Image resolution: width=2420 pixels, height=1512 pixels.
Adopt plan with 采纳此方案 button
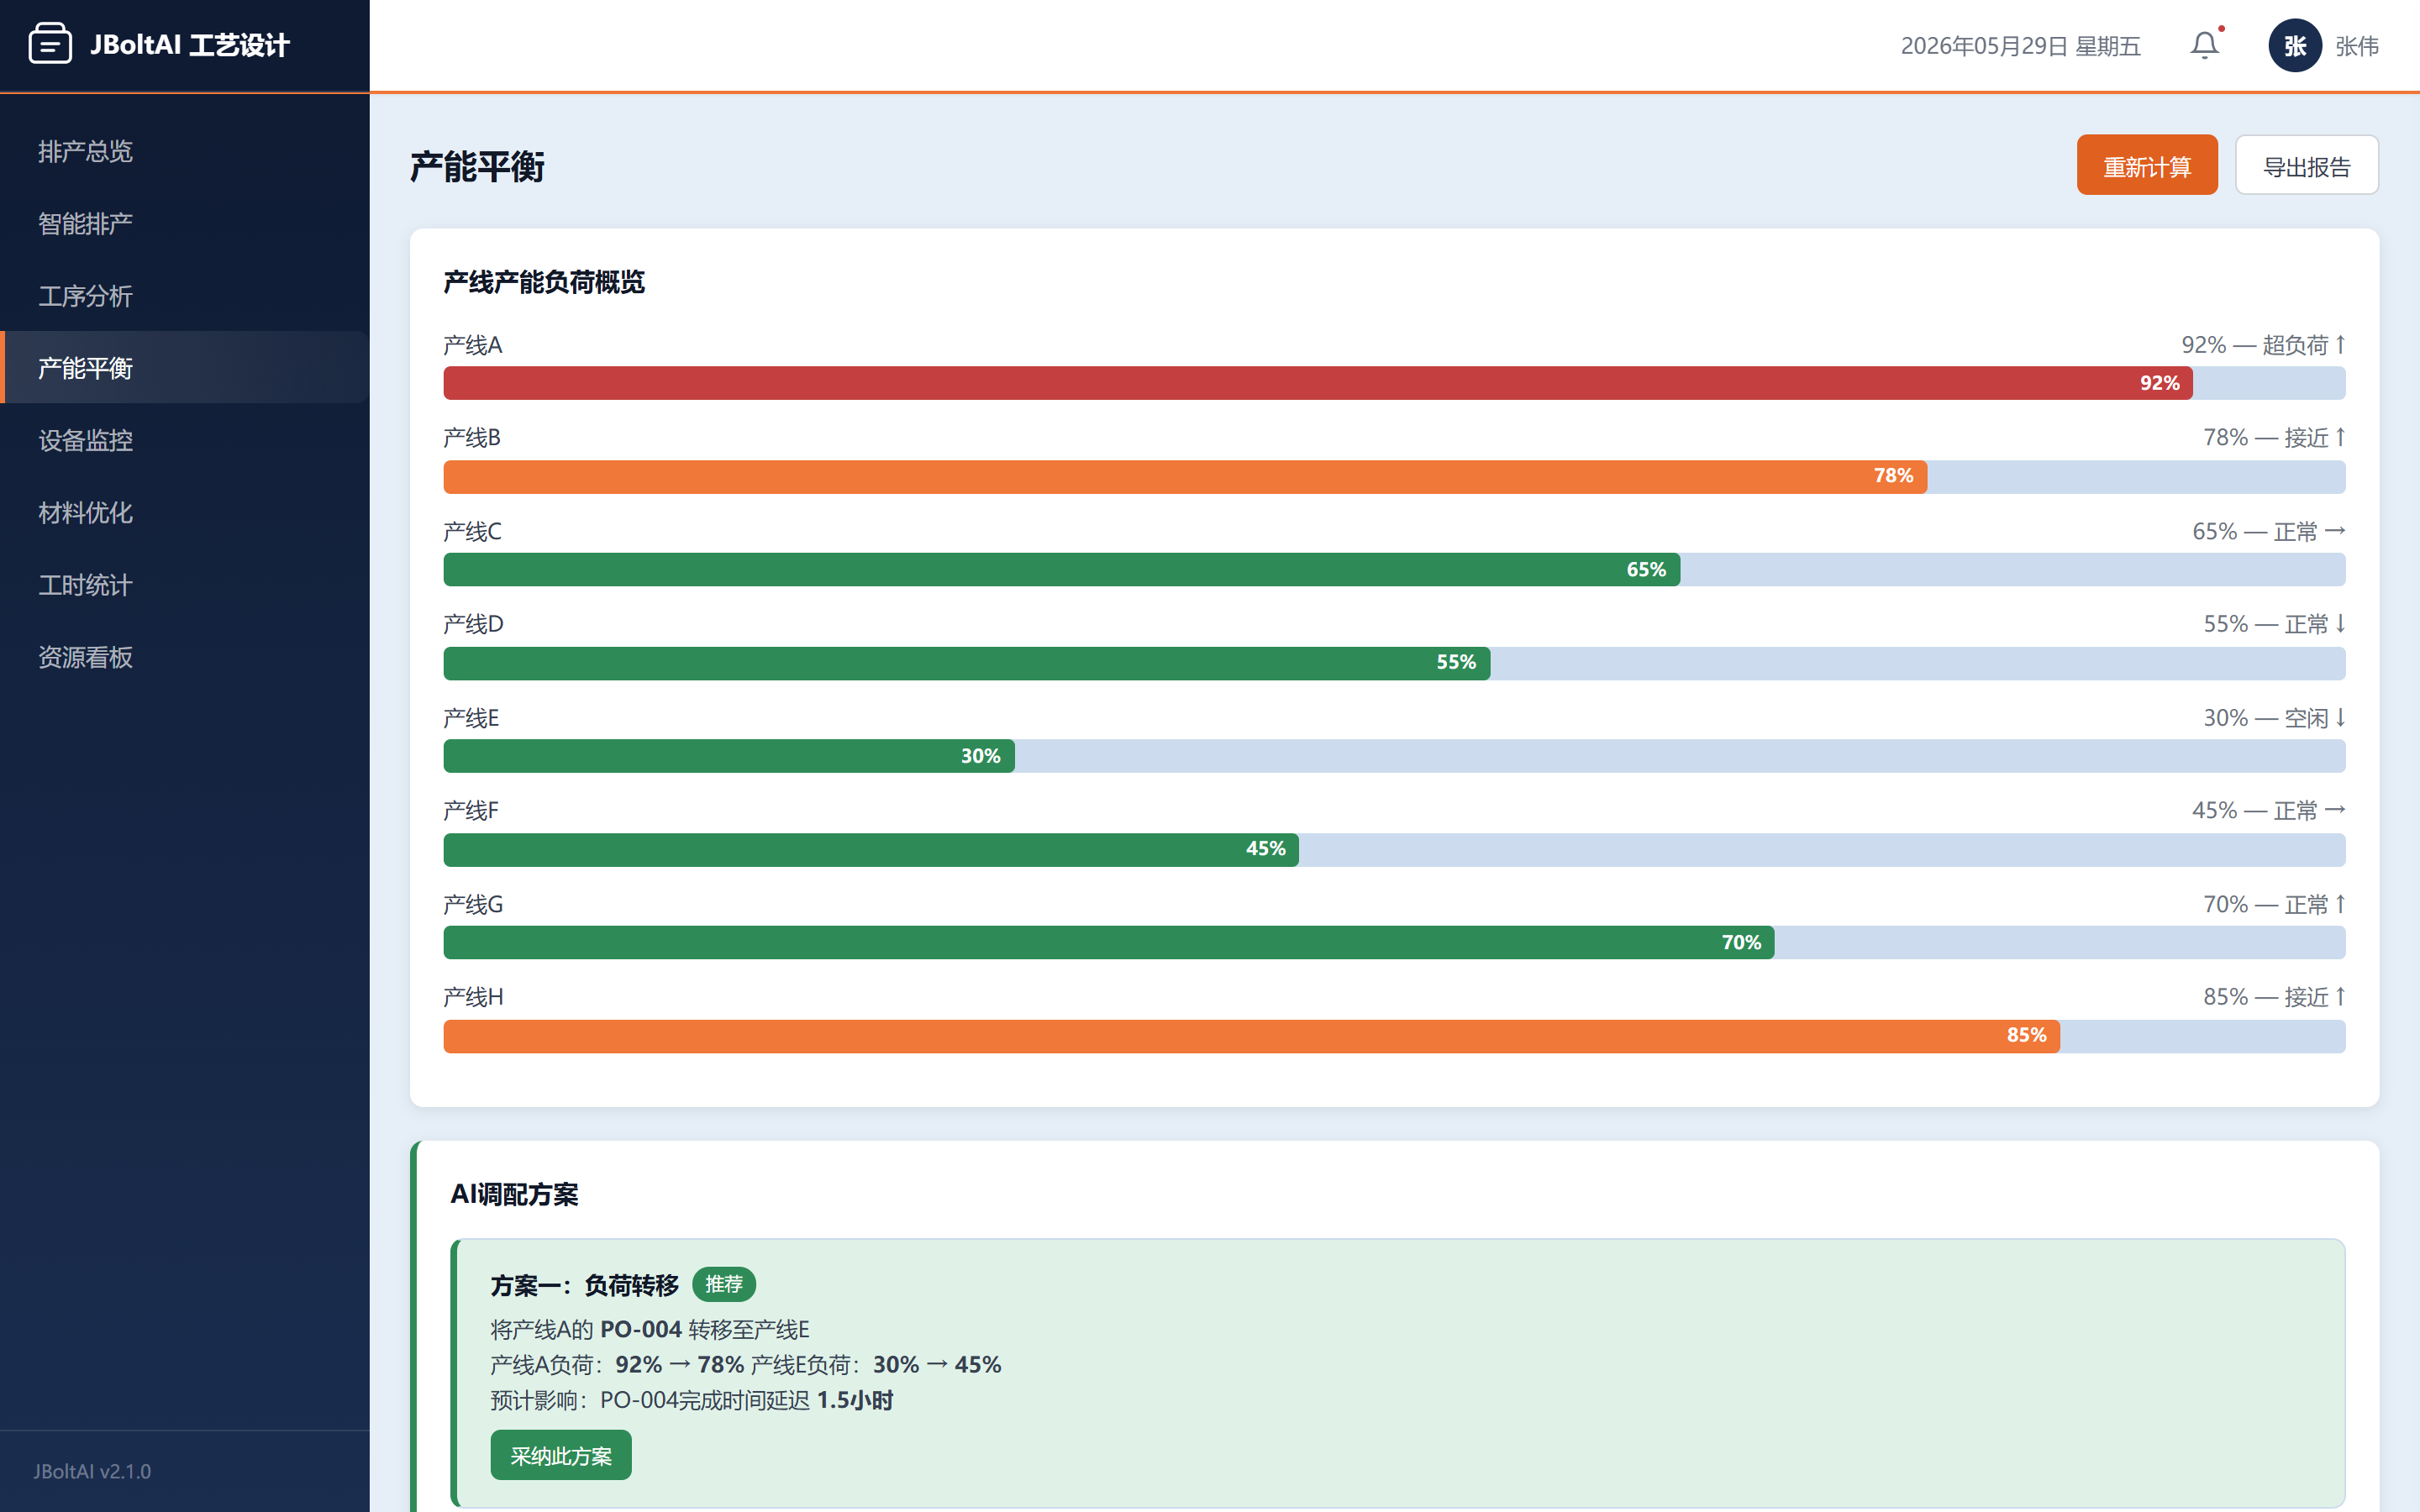[561, 1455]
